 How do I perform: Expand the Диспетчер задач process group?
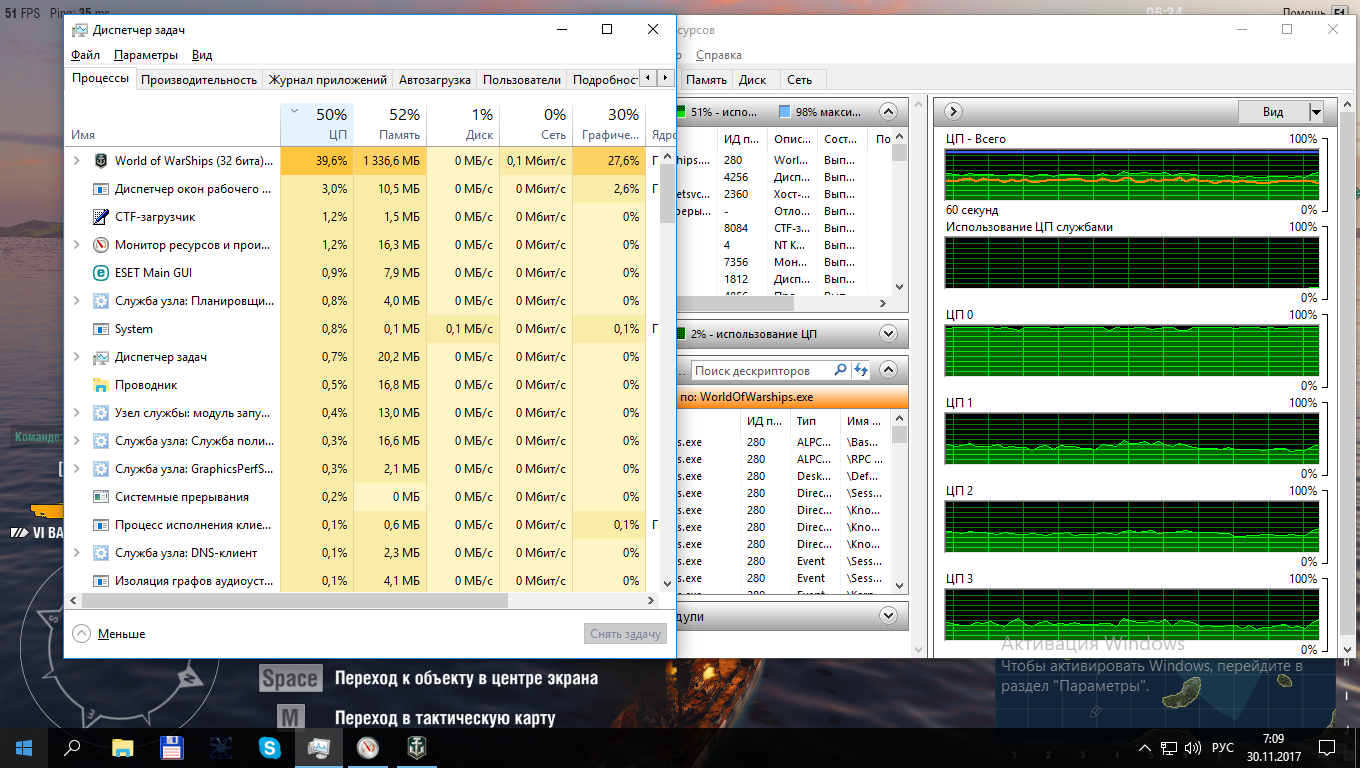[77, 357]
